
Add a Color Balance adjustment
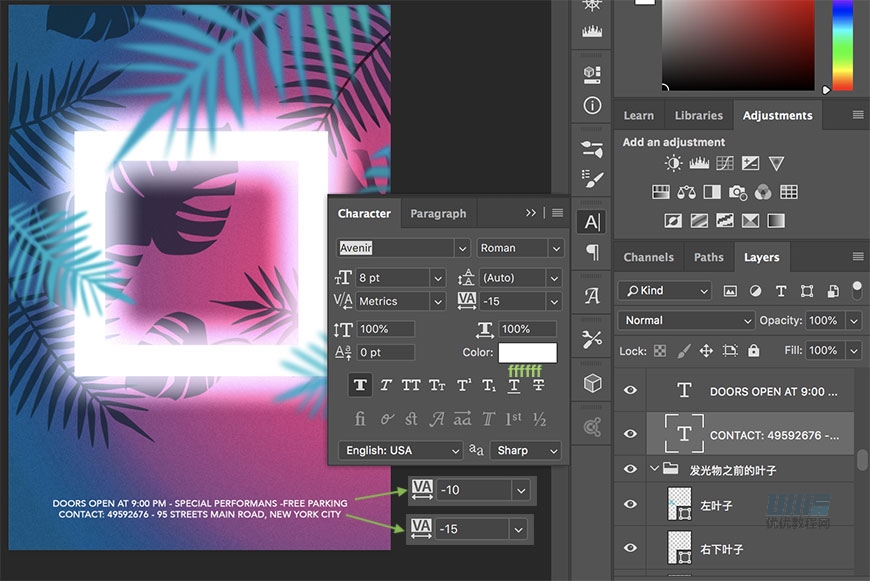687,192
